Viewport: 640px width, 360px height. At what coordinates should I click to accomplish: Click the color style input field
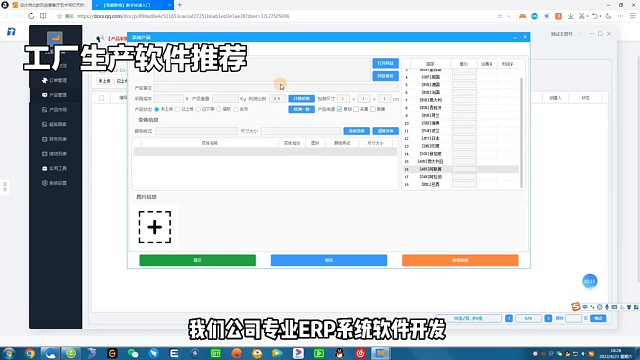(196, 131)
